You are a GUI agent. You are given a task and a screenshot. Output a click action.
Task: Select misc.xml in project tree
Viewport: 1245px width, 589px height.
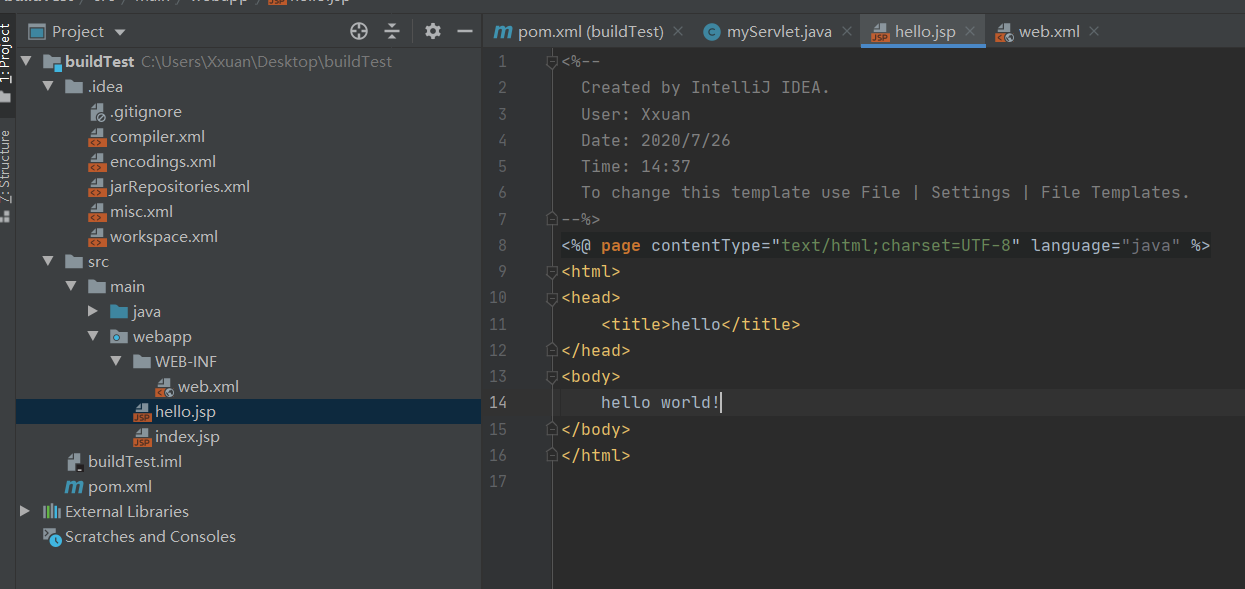point(141,212)
